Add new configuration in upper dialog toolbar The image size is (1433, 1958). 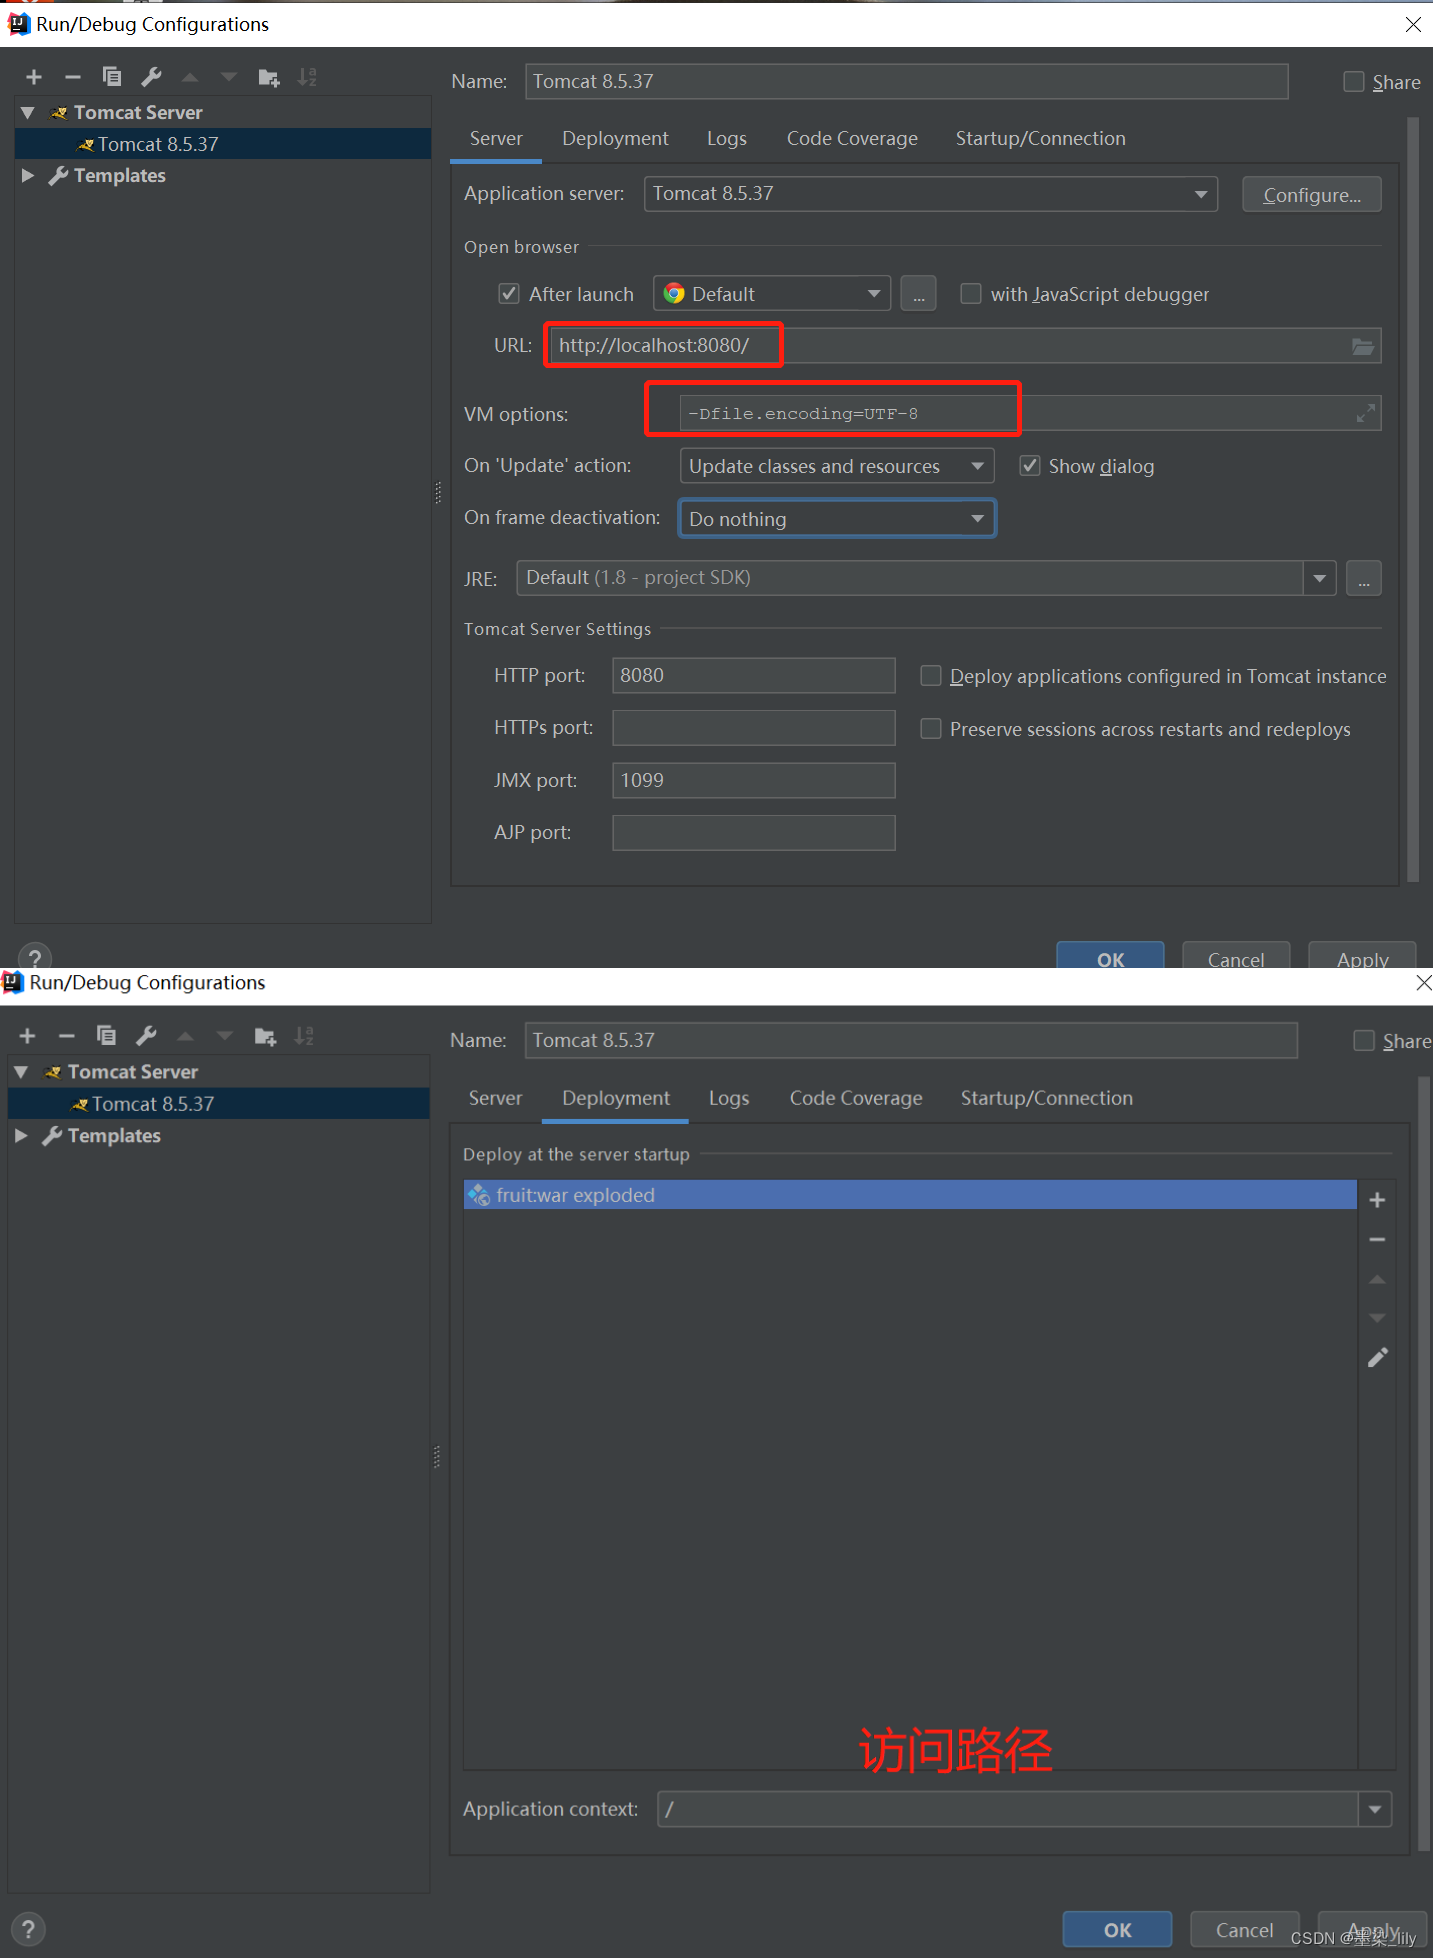pyautogui.click(x=34, y=77)
